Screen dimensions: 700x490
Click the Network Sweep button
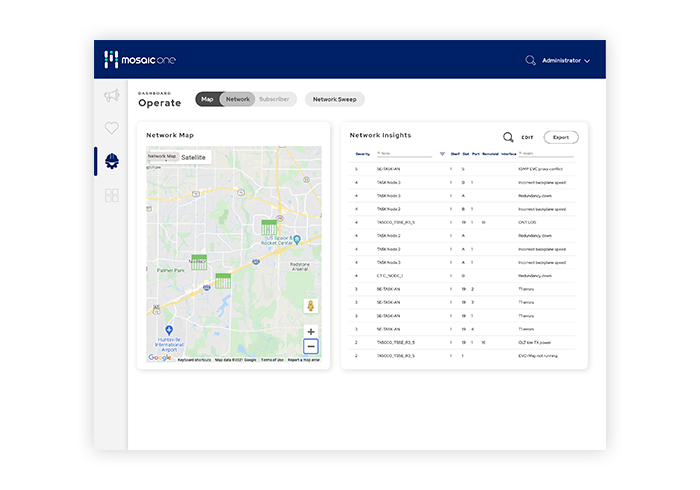334,99
